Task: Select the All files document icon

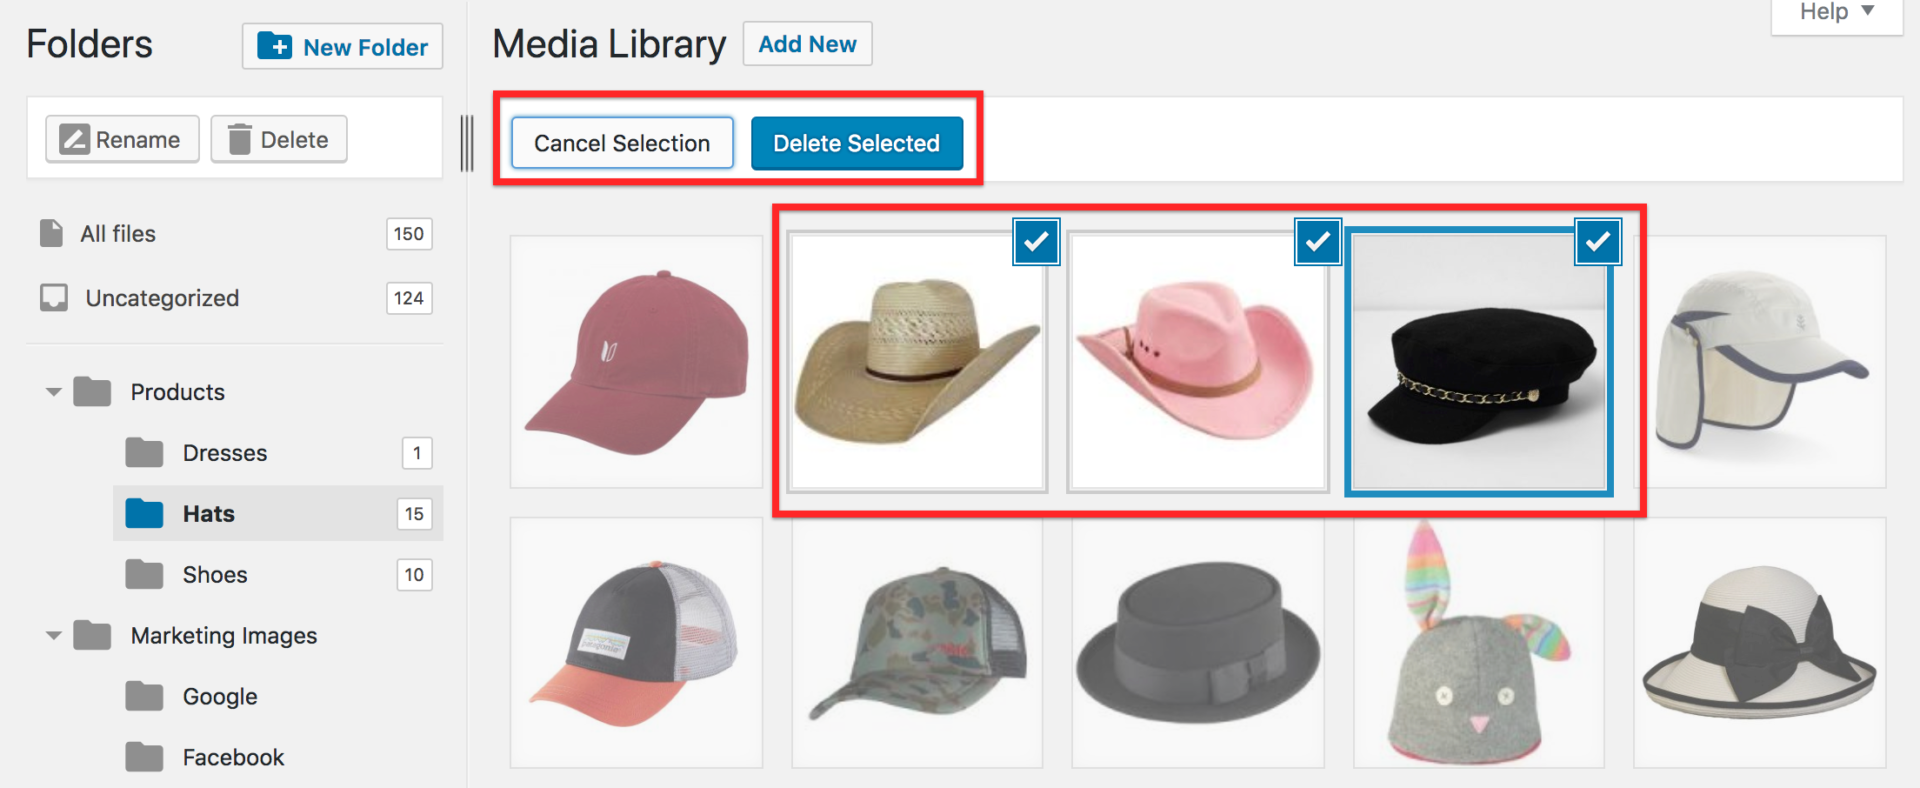Action: tap(51, 233)
